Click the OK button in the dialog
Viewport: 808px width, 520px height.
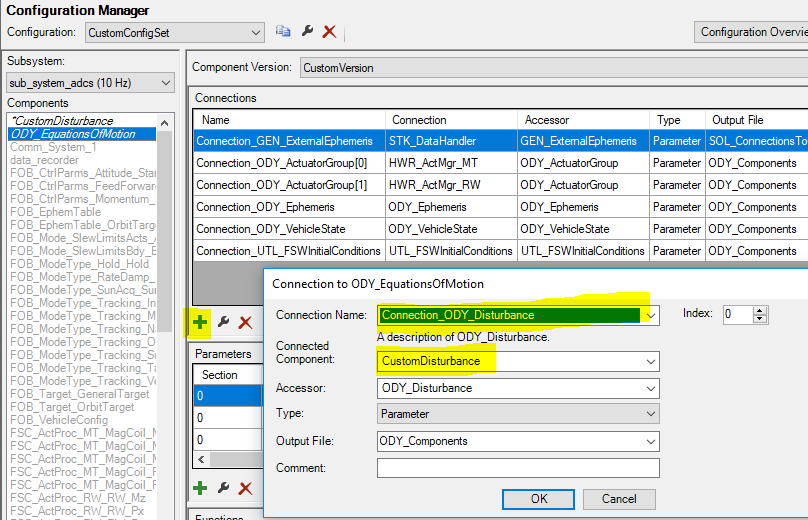point(539,498)
